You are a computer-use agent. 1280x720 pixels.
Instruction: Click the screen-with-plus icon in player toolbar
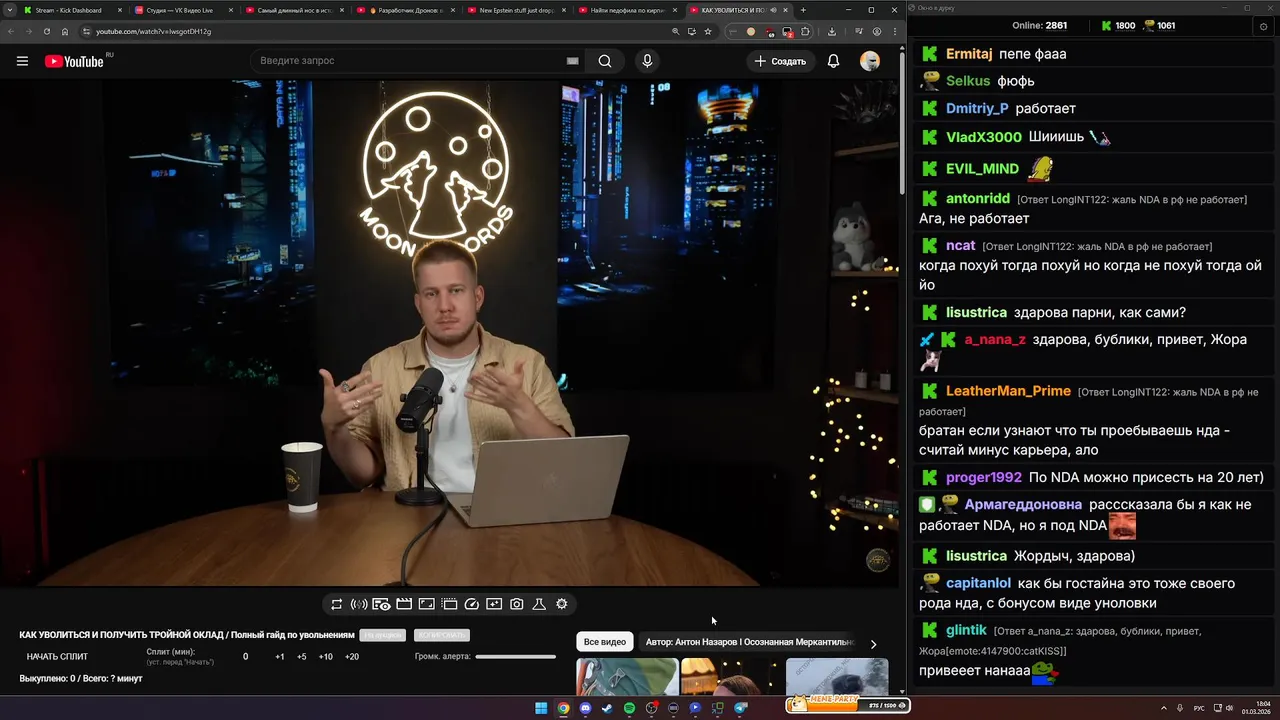pyautogui.click(x=494, y=604)
